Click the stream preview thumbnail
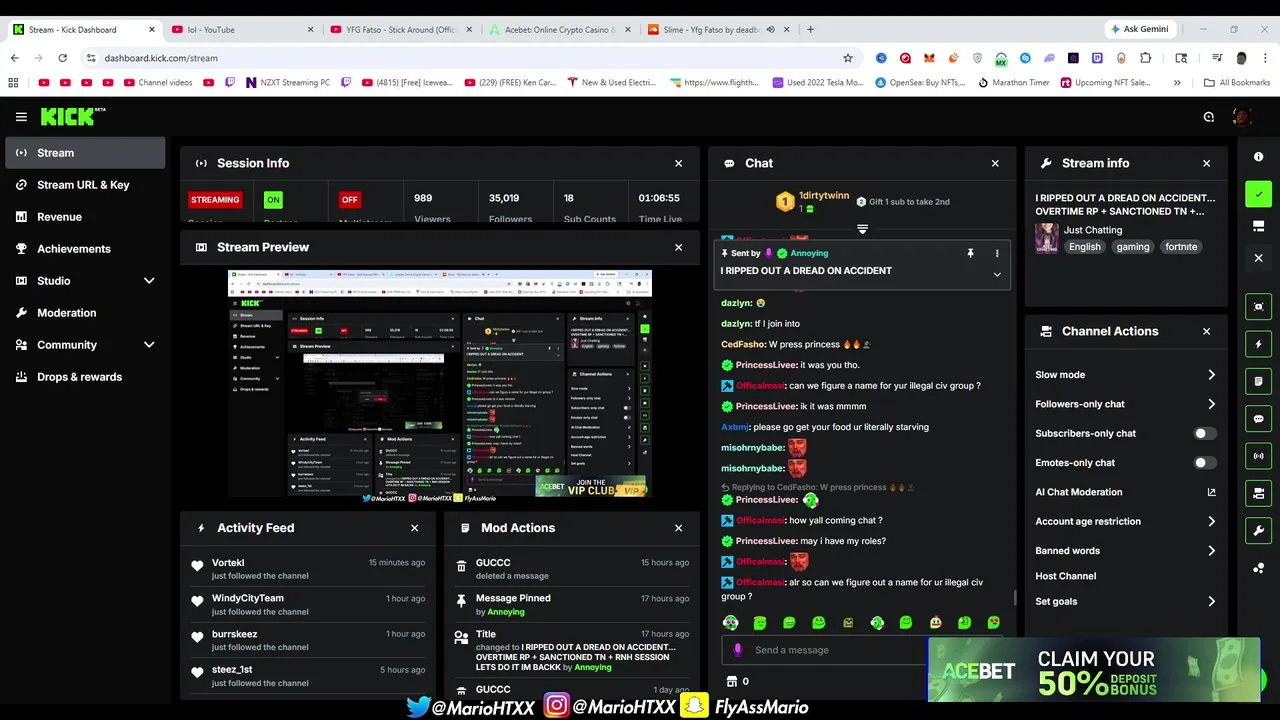1280x720 pixels. pos(440,384)
